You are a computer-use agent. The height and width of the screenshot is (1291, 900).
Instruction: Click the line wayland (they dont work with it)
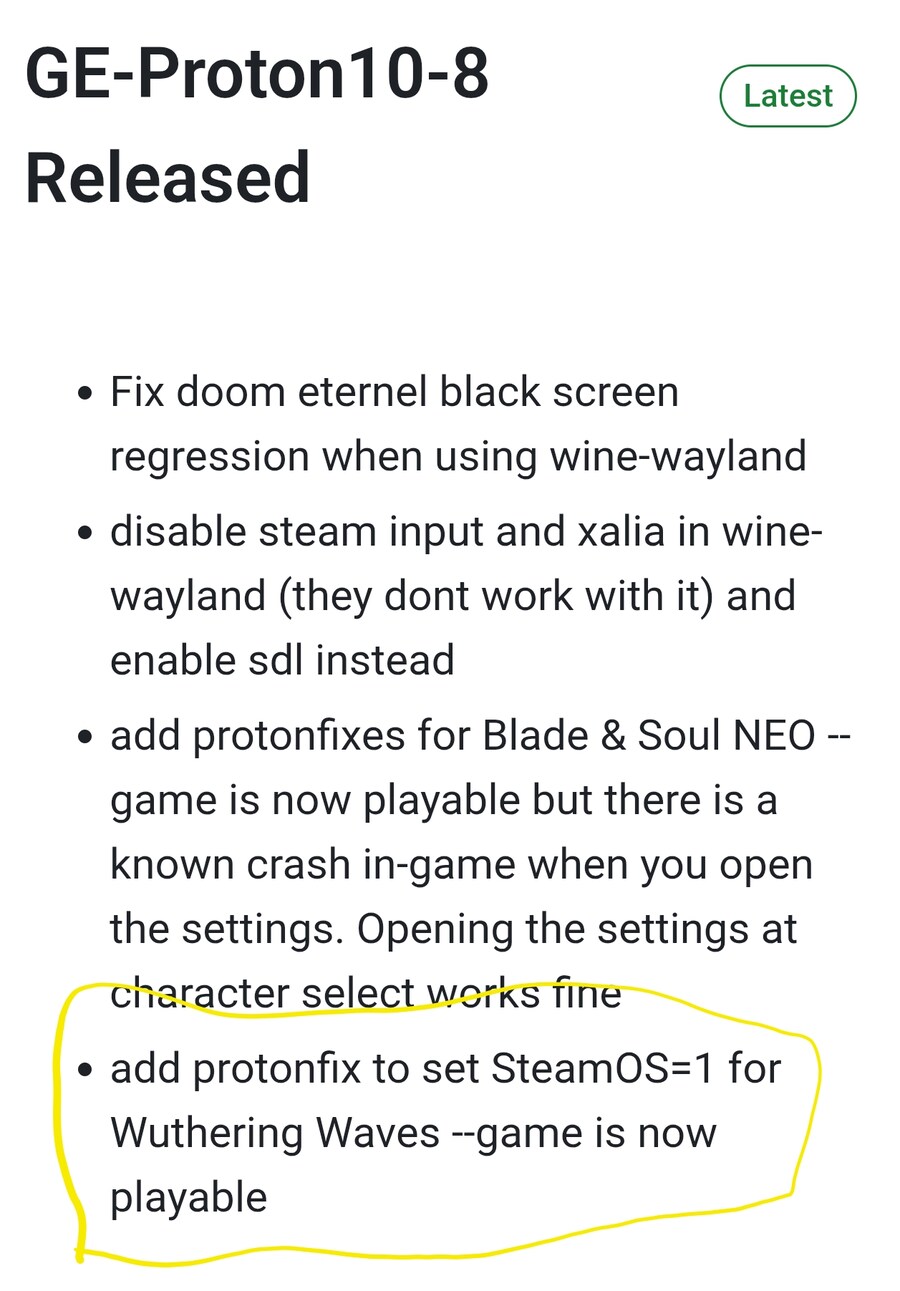coord(453,596)
